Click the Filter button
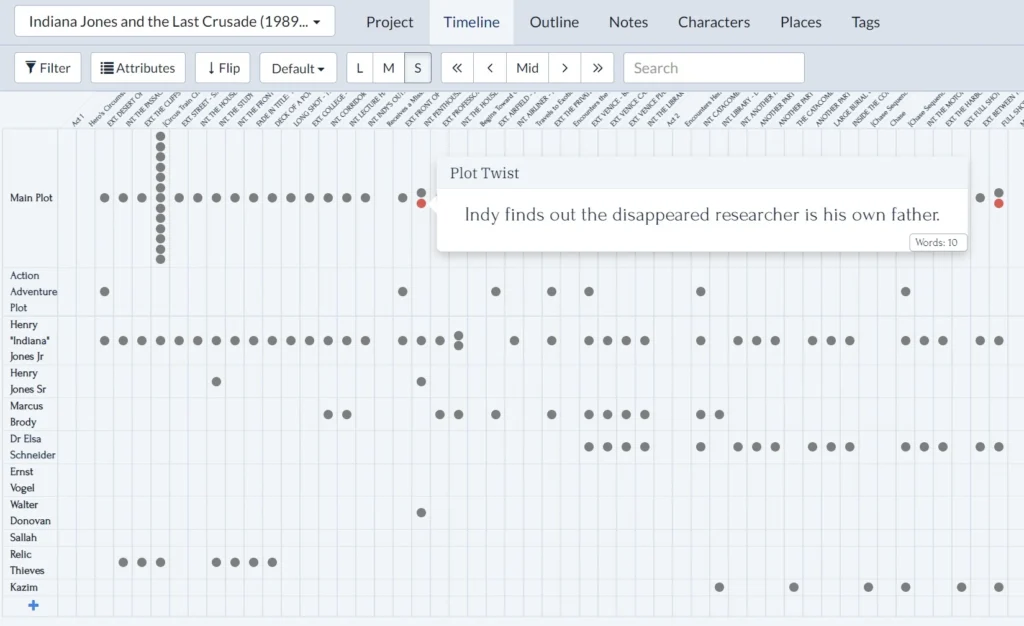Image resolution: width=1024 pixels, height=626 pixels. point(48,68)
